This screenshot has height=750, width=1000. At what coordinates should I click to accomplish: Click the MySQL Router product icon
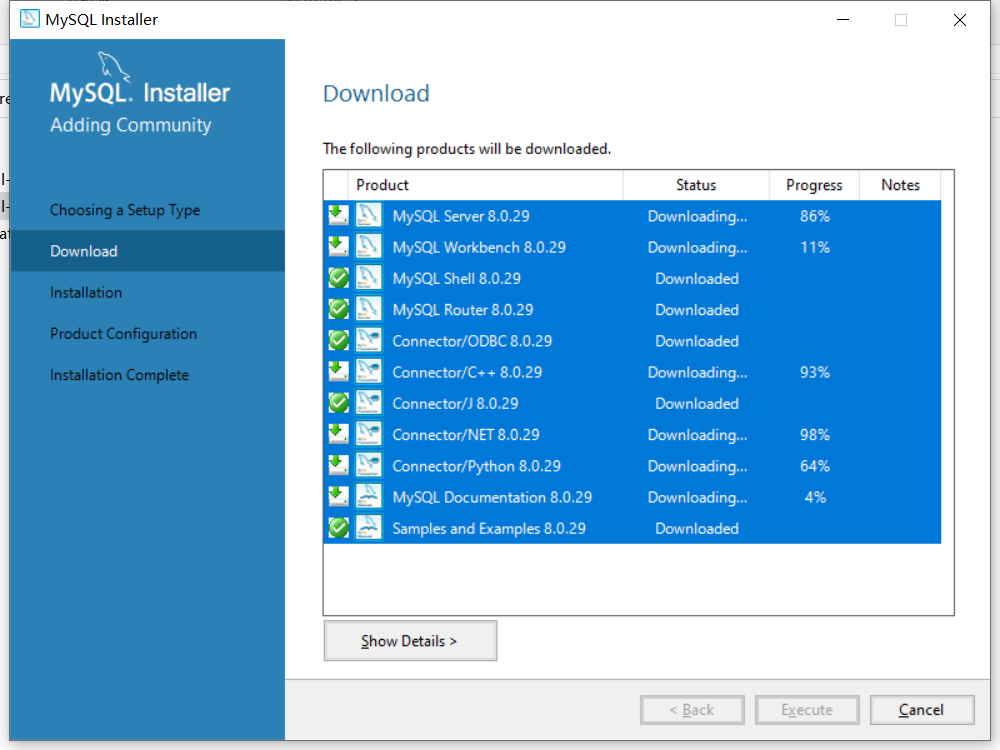[x=369, y=310]
